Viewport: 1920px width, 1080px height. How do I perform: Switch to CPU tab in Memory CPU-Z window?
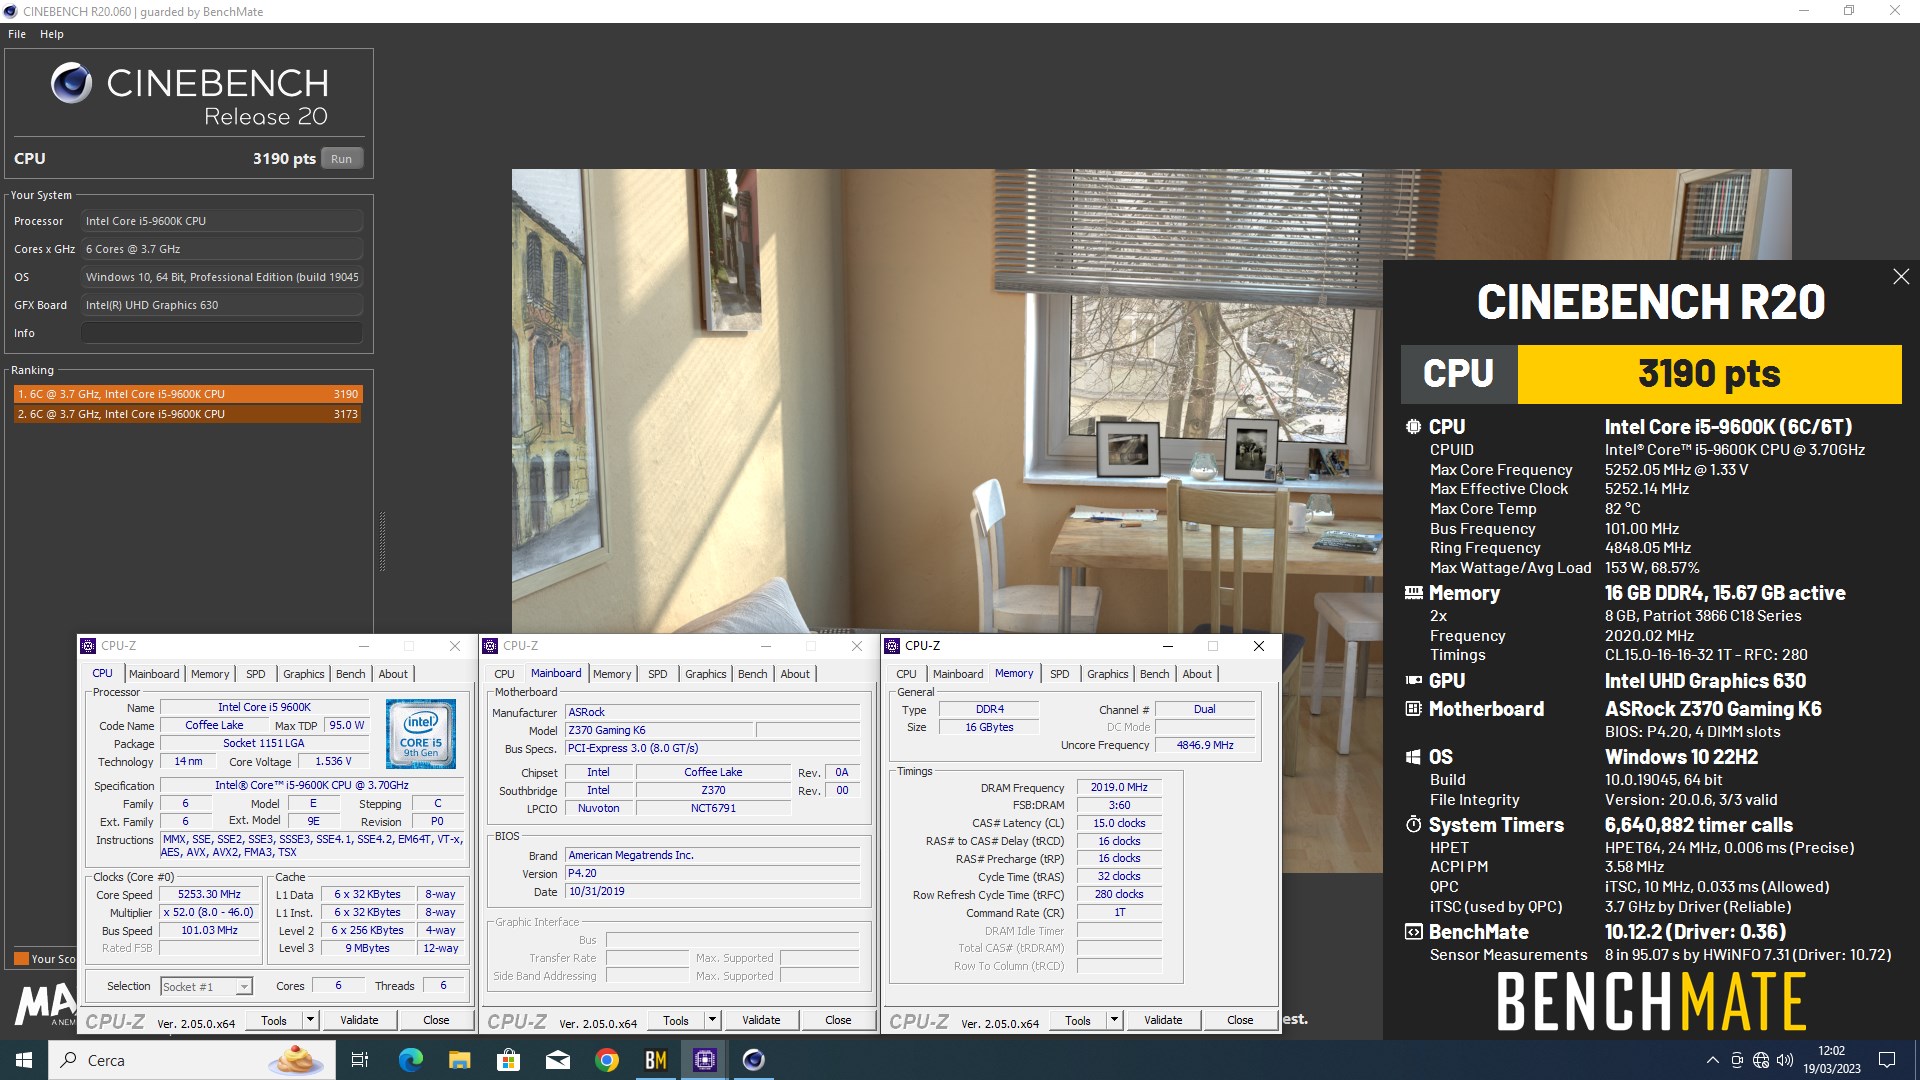(907, 674)
